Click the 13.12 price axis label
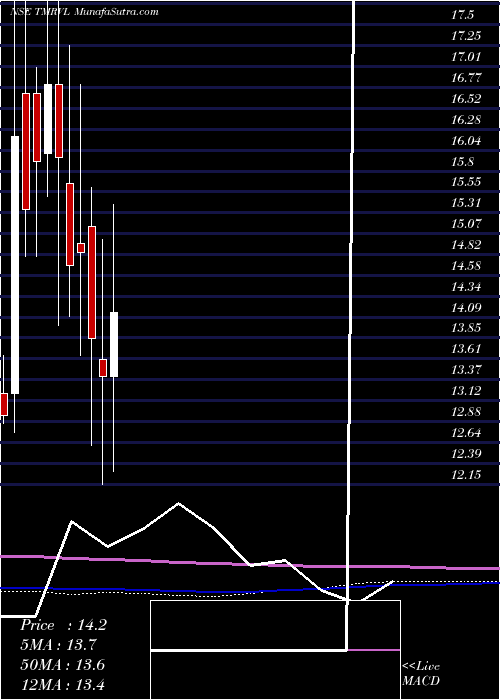500x700 pixels. click(466, 391)
